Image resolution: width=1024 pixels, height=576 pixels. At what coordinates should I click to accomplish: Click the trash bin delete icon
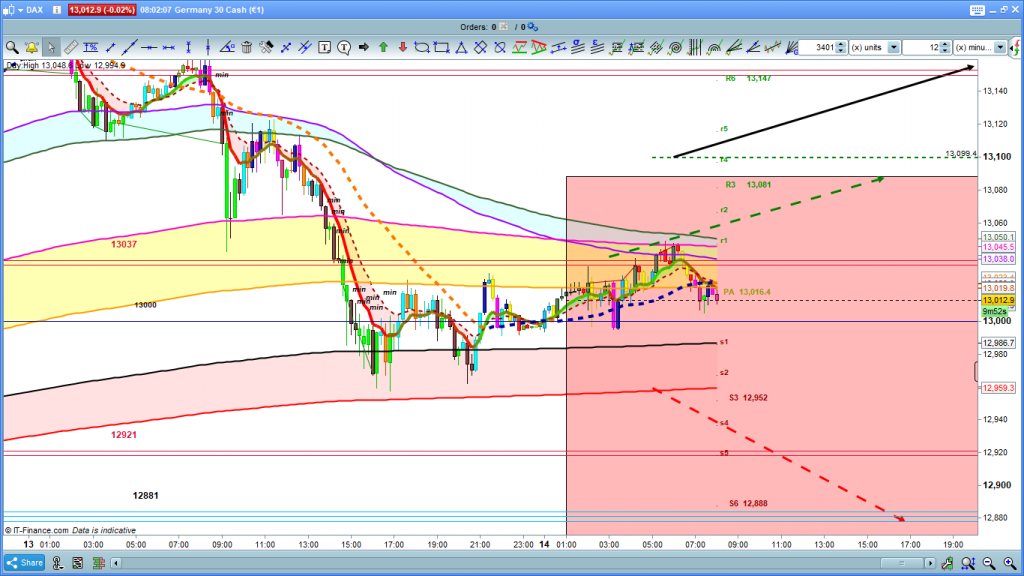pyautogui.click(x=248, y=47)
